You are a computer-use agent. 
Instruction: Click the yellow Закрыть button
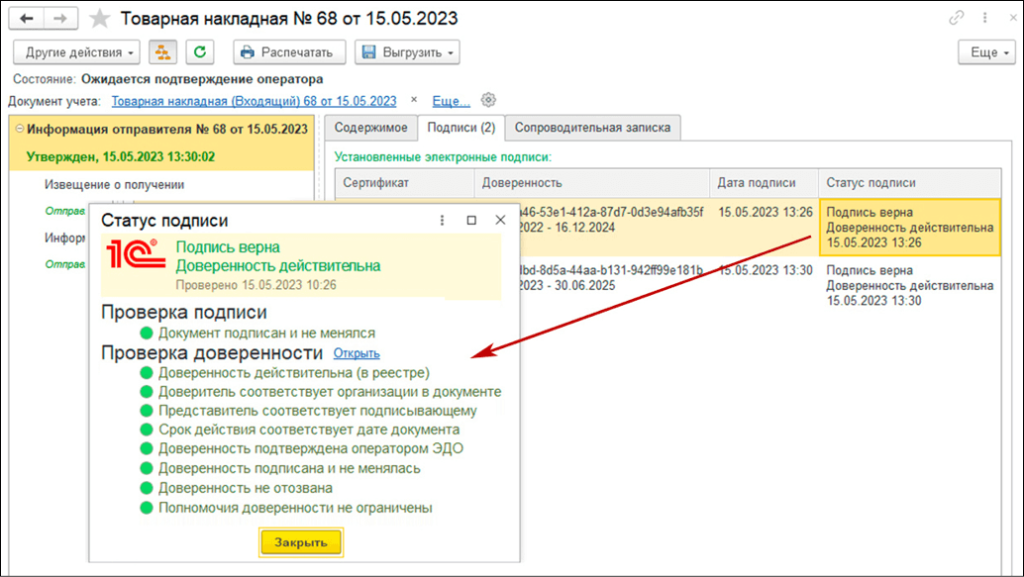click(301, 542)
